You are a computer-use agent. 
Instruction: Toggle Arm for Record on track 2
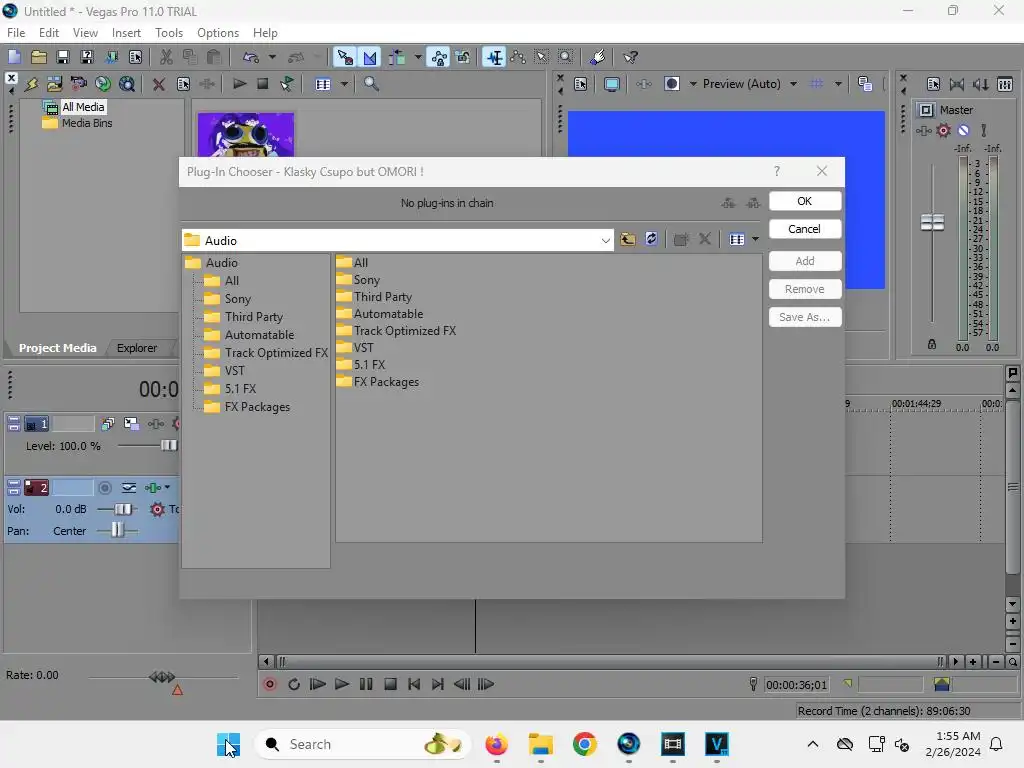(104, 488)
